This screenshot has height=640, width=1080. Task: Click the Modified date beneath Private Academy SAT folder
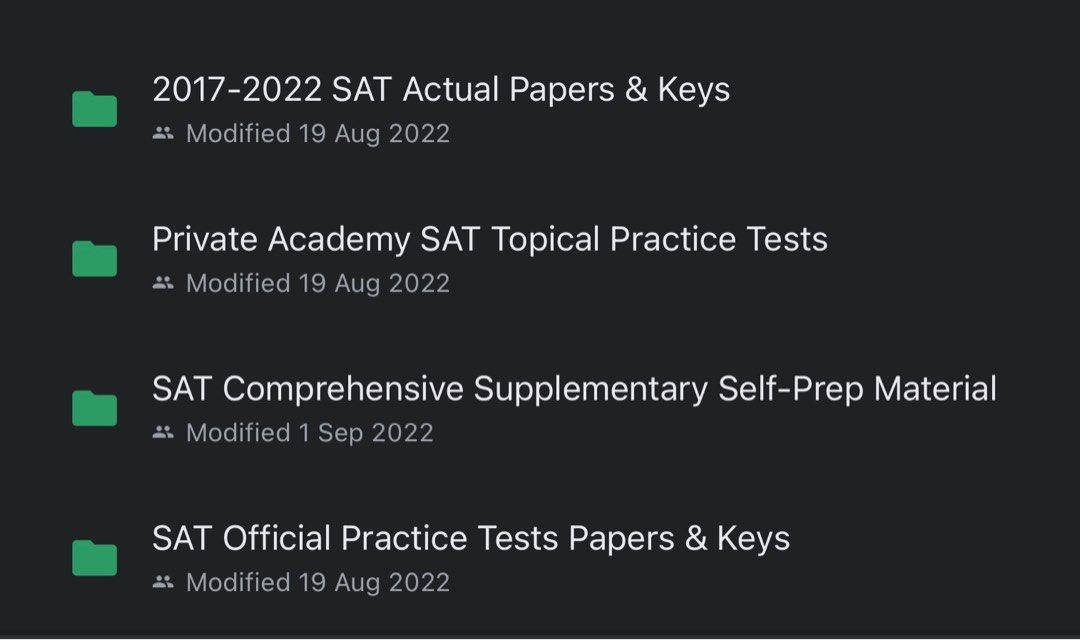pyautogui.click(x=317, y=283)
